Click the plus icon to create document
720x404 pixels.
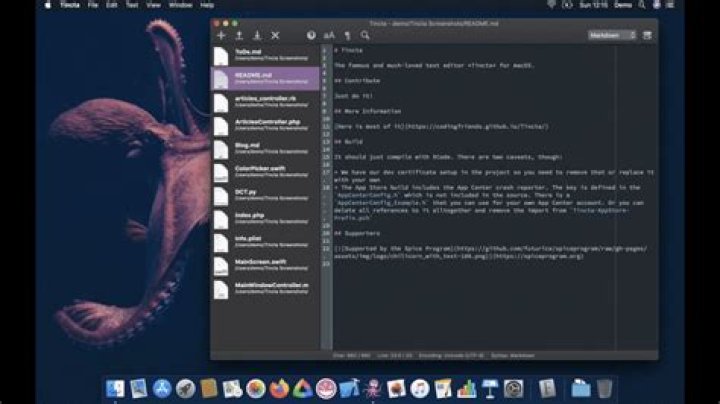(221, 35)
